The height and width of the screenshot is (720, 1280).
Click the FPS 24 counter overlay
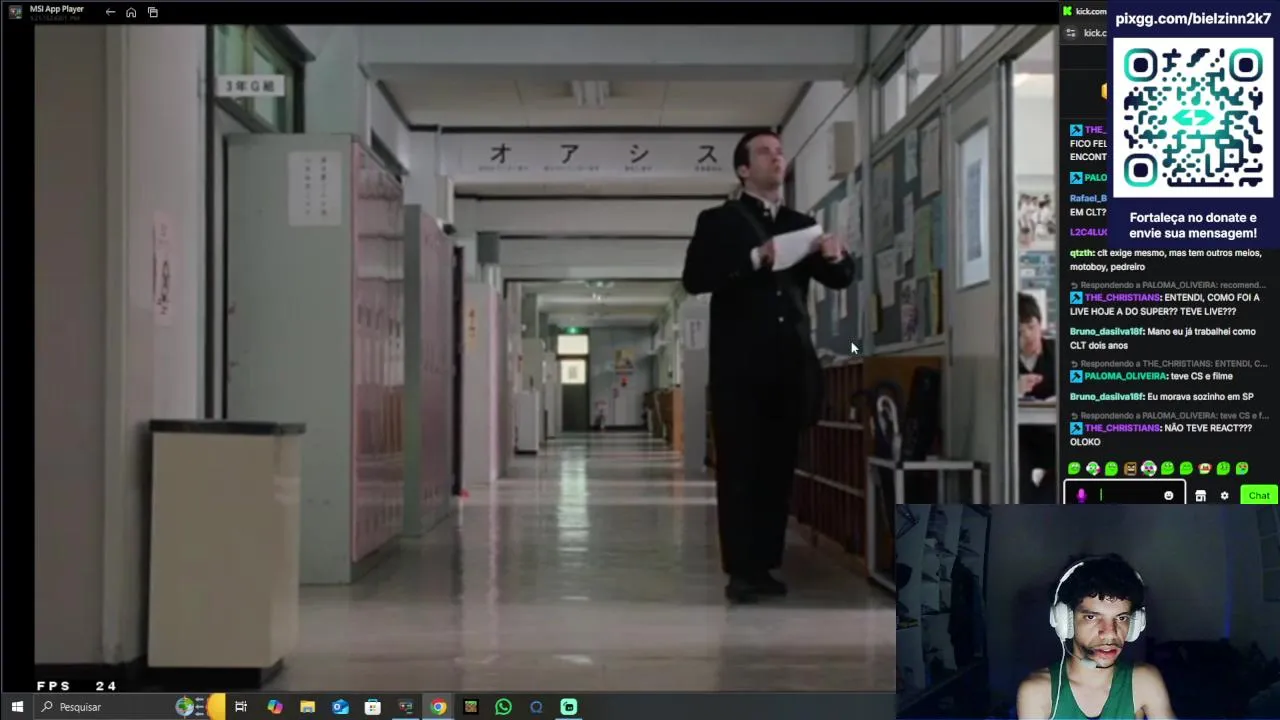click(x=76, y=686)
